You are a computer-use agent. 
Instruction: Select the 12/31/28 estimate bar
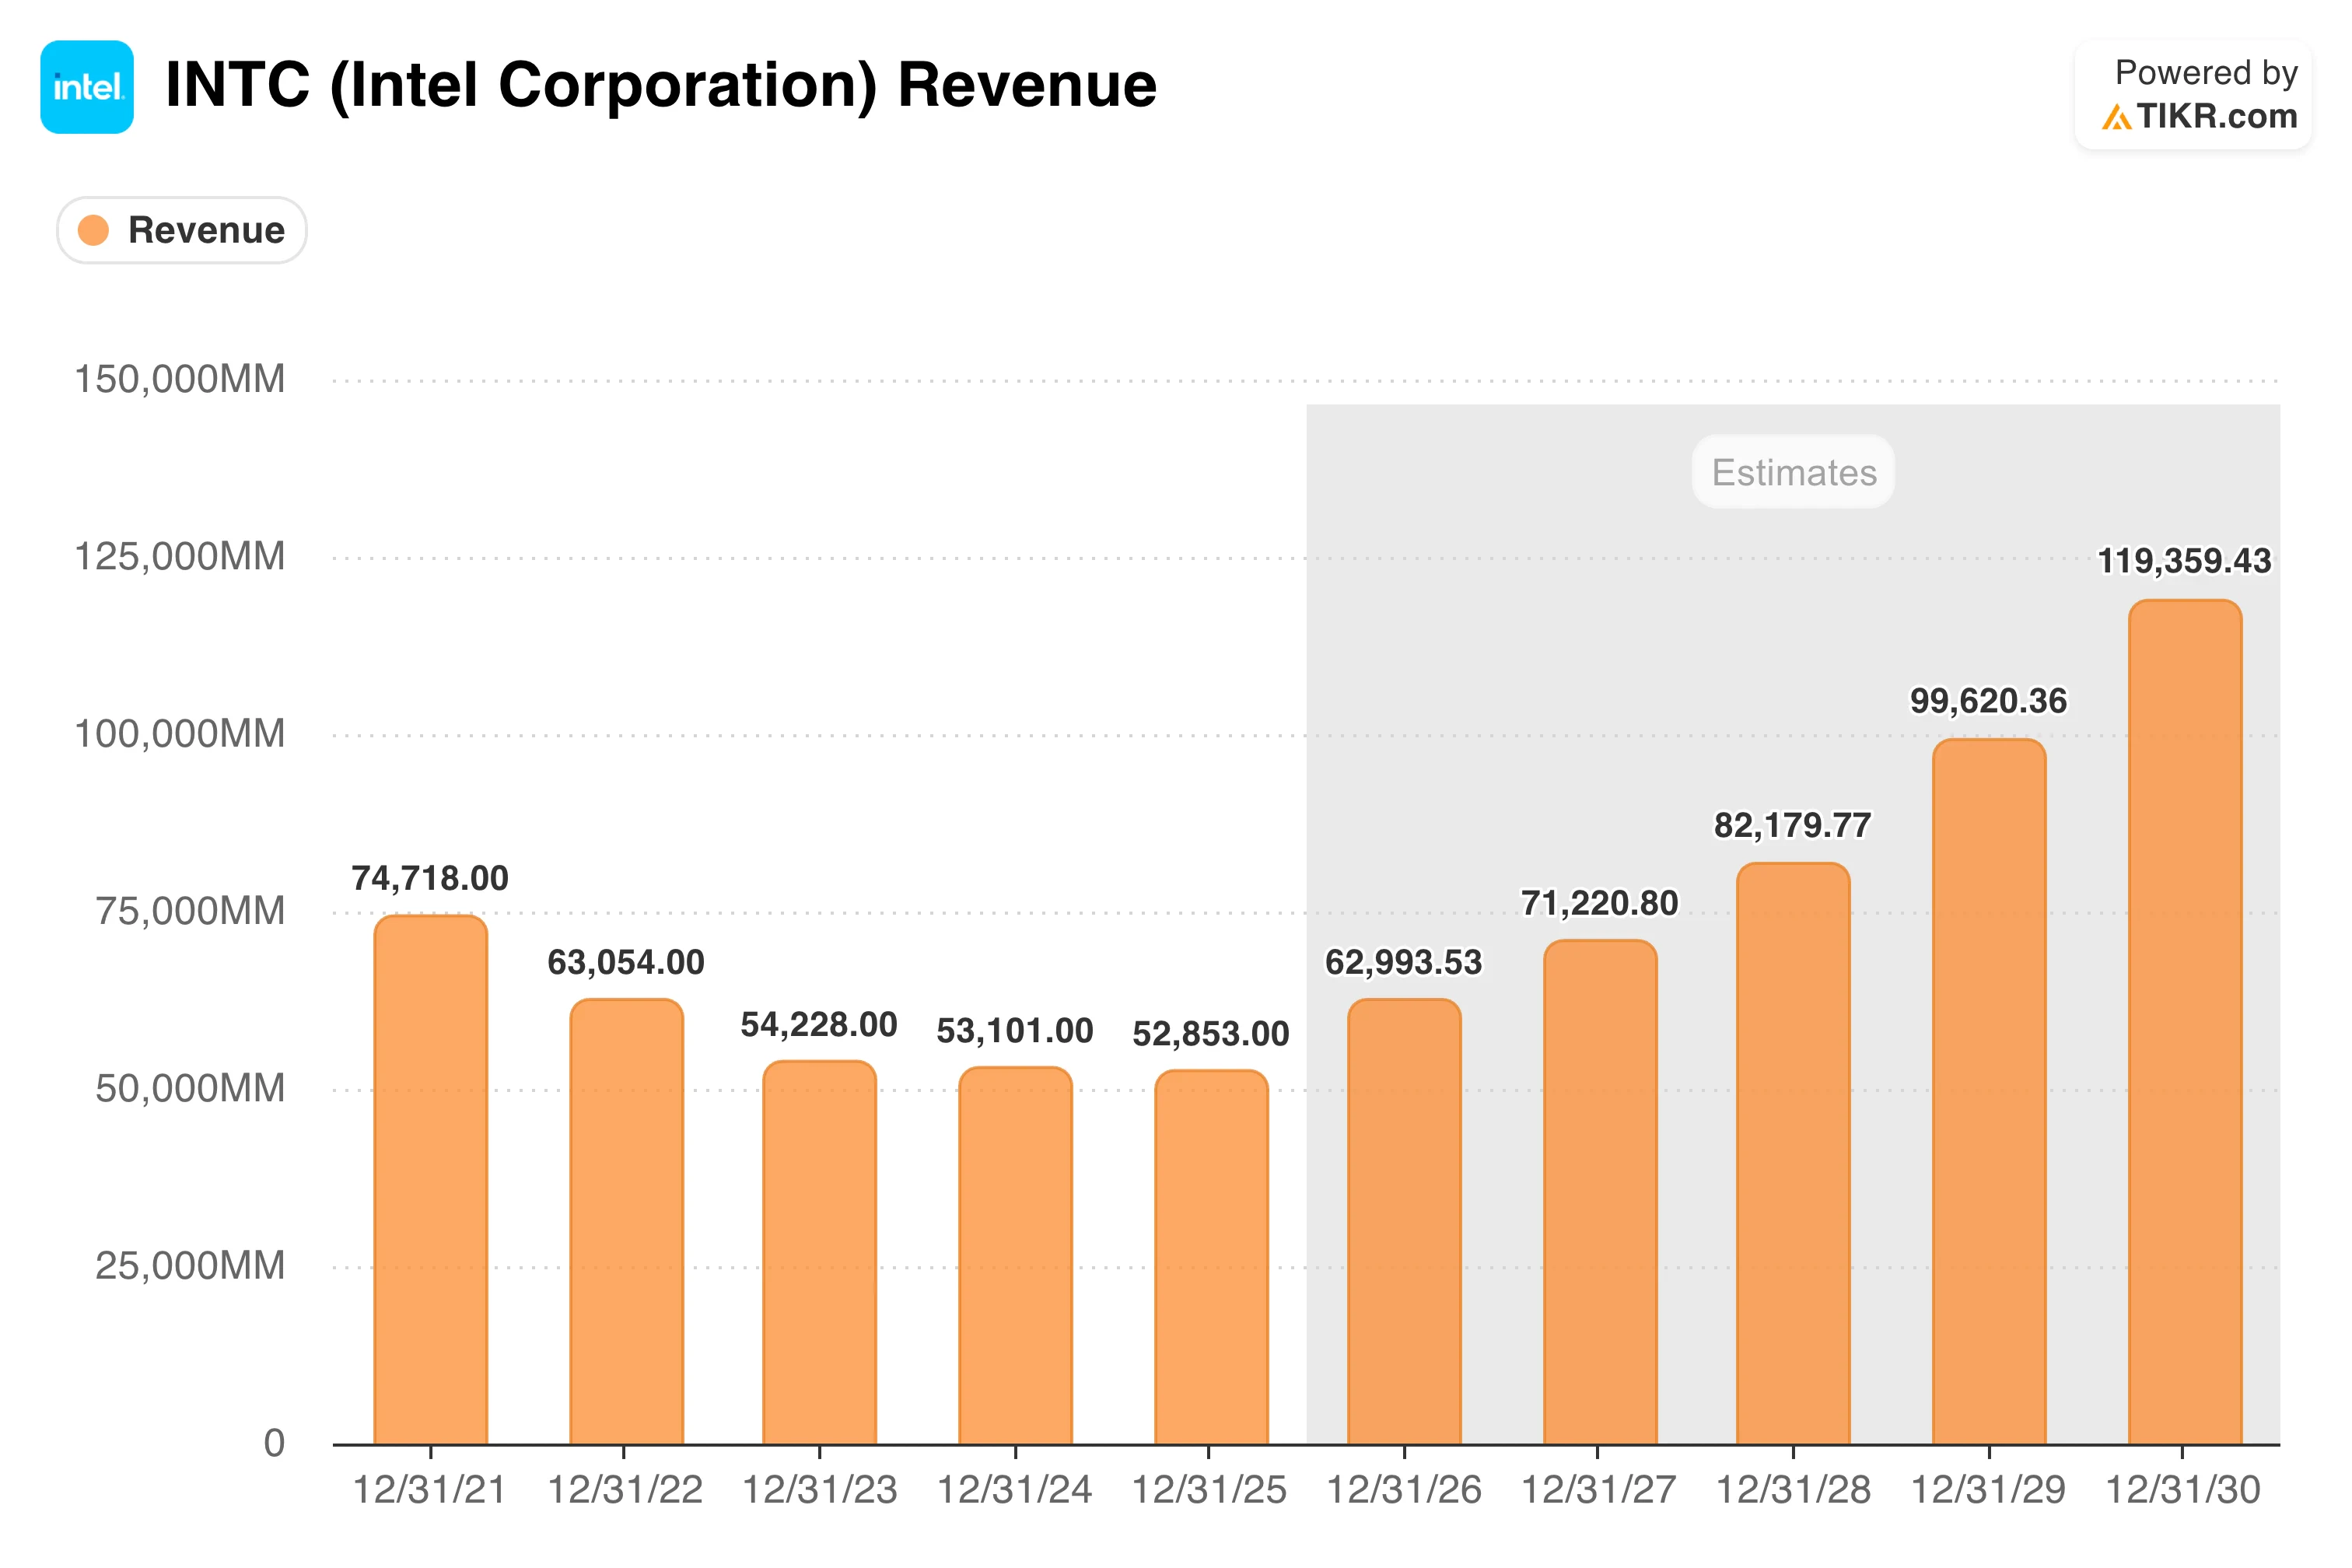[x=1794, y=1154]
